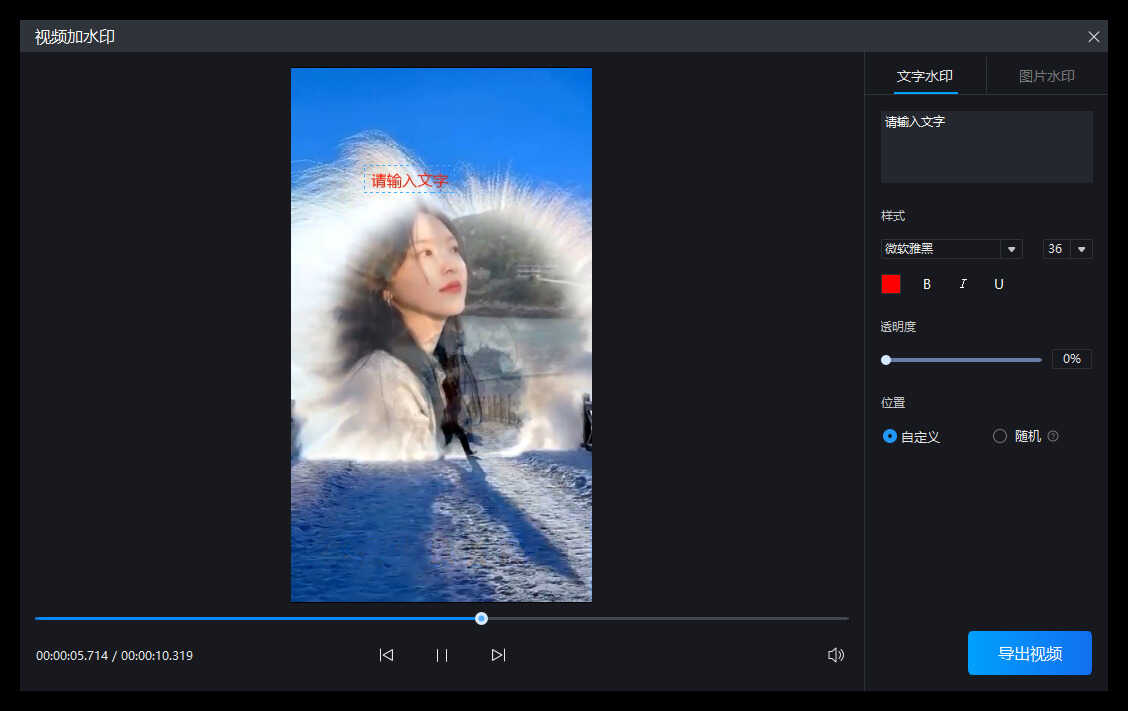
Task: Select the 随机 position radio button
Action: (1000, 436)
